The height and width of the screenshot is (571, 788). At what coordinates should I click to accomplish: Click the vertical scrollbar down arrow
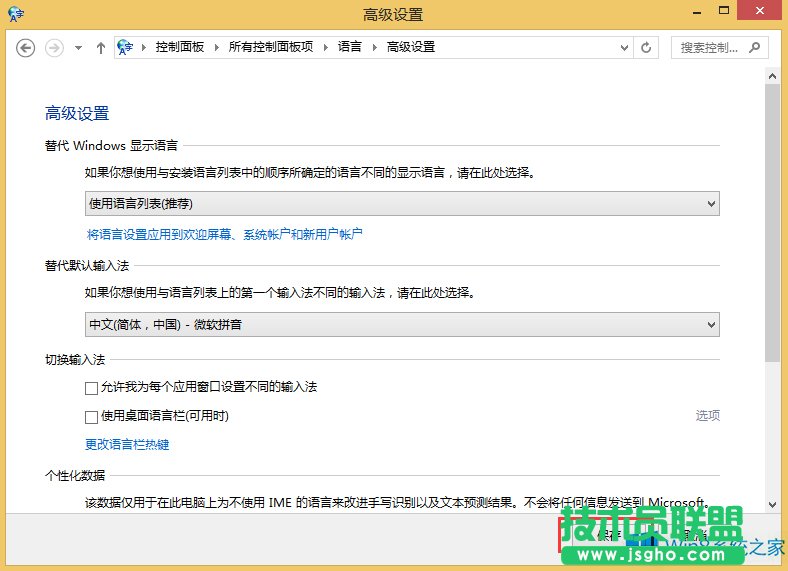click(772, 505)
